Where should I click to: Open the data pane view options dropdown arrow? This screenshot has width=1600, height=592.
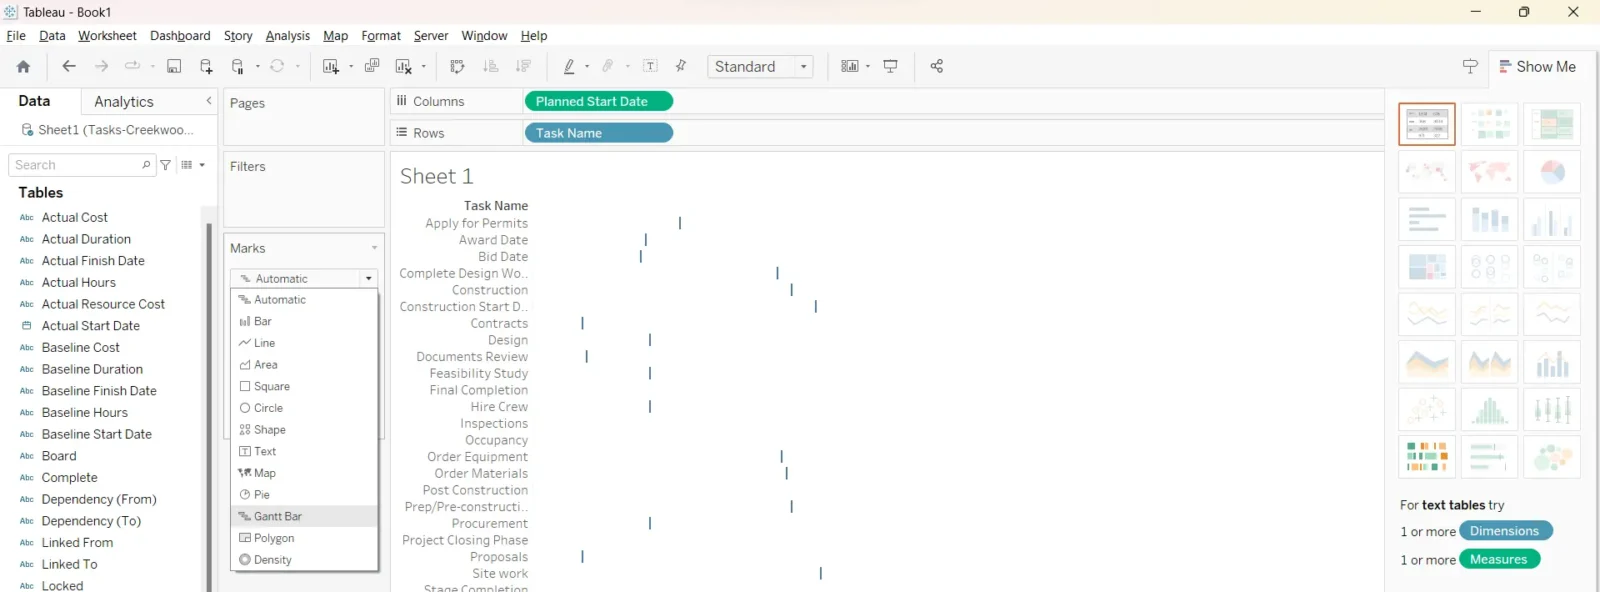[x=202, y=165]
